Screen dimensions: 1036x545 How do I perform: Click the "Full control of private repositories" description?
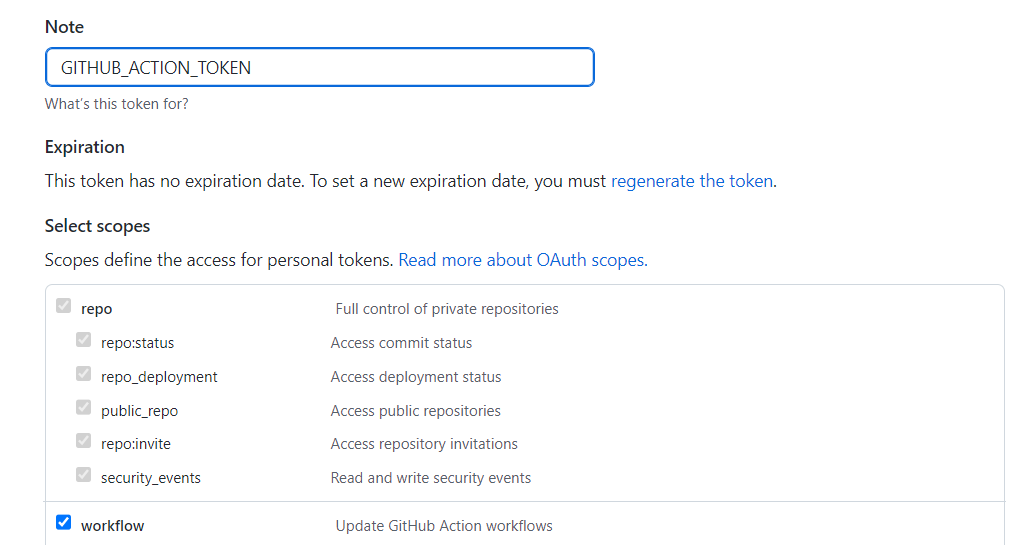pos(447,309)
